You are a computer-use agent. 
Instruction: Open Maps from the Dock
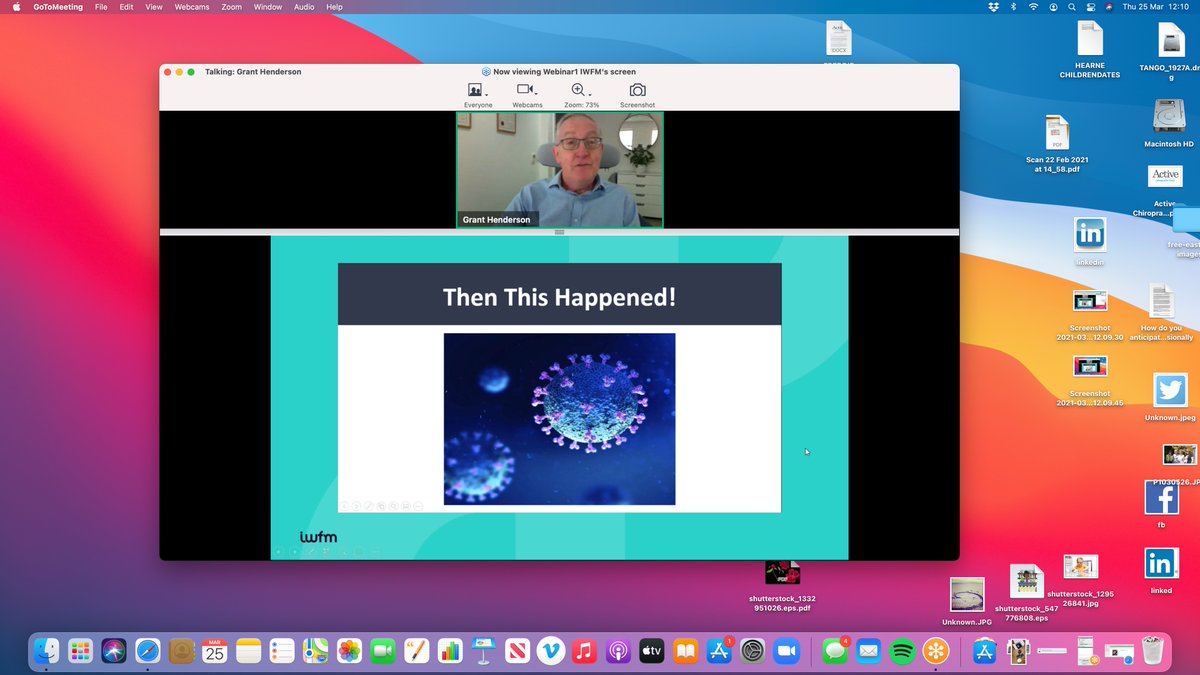coord(316,651)
